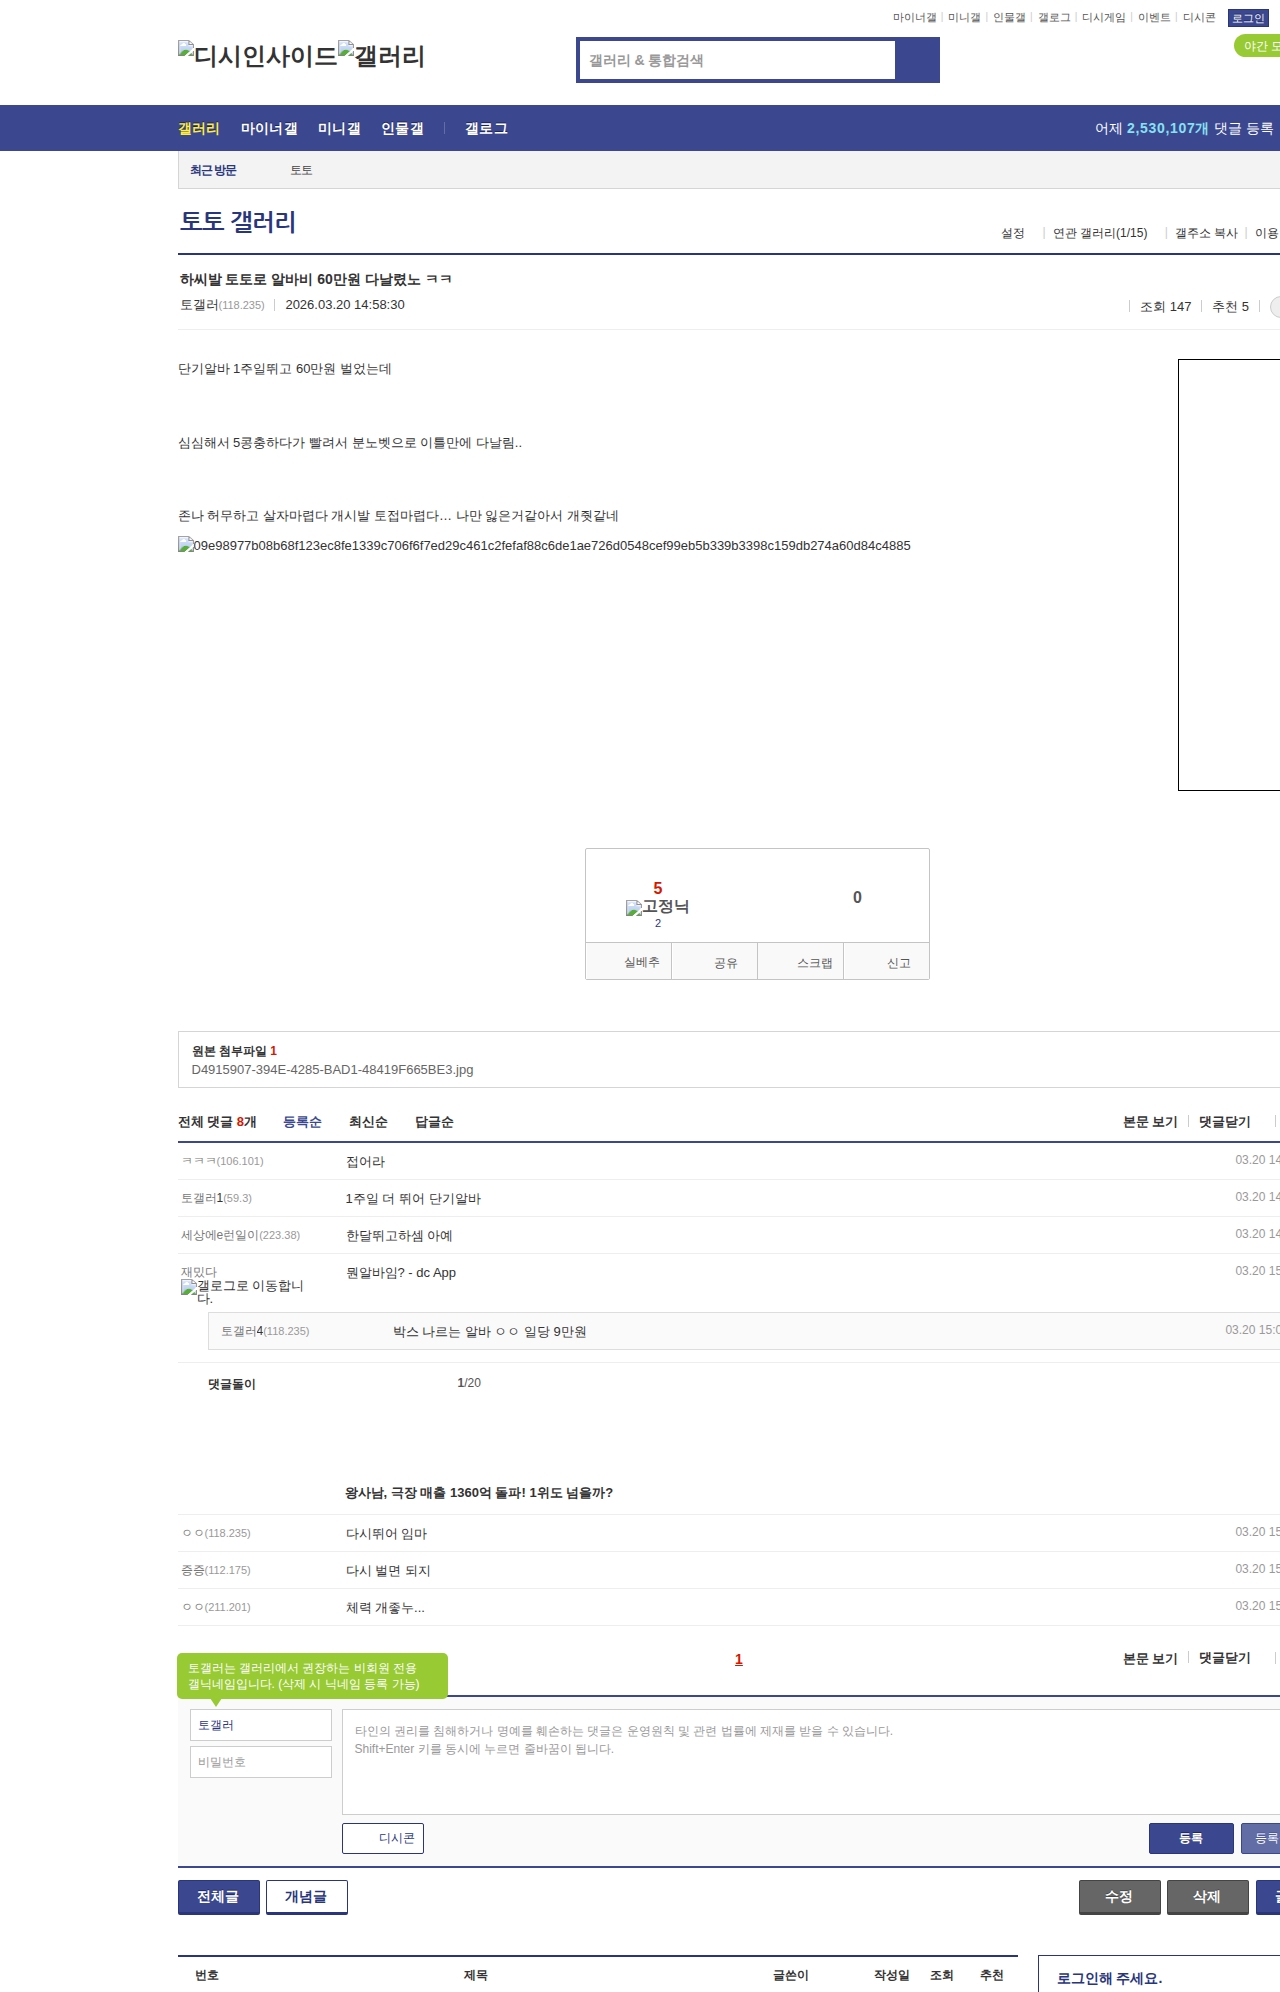
Task: Click the dark blue 등록 submit button
Action: point(1190,1838)
